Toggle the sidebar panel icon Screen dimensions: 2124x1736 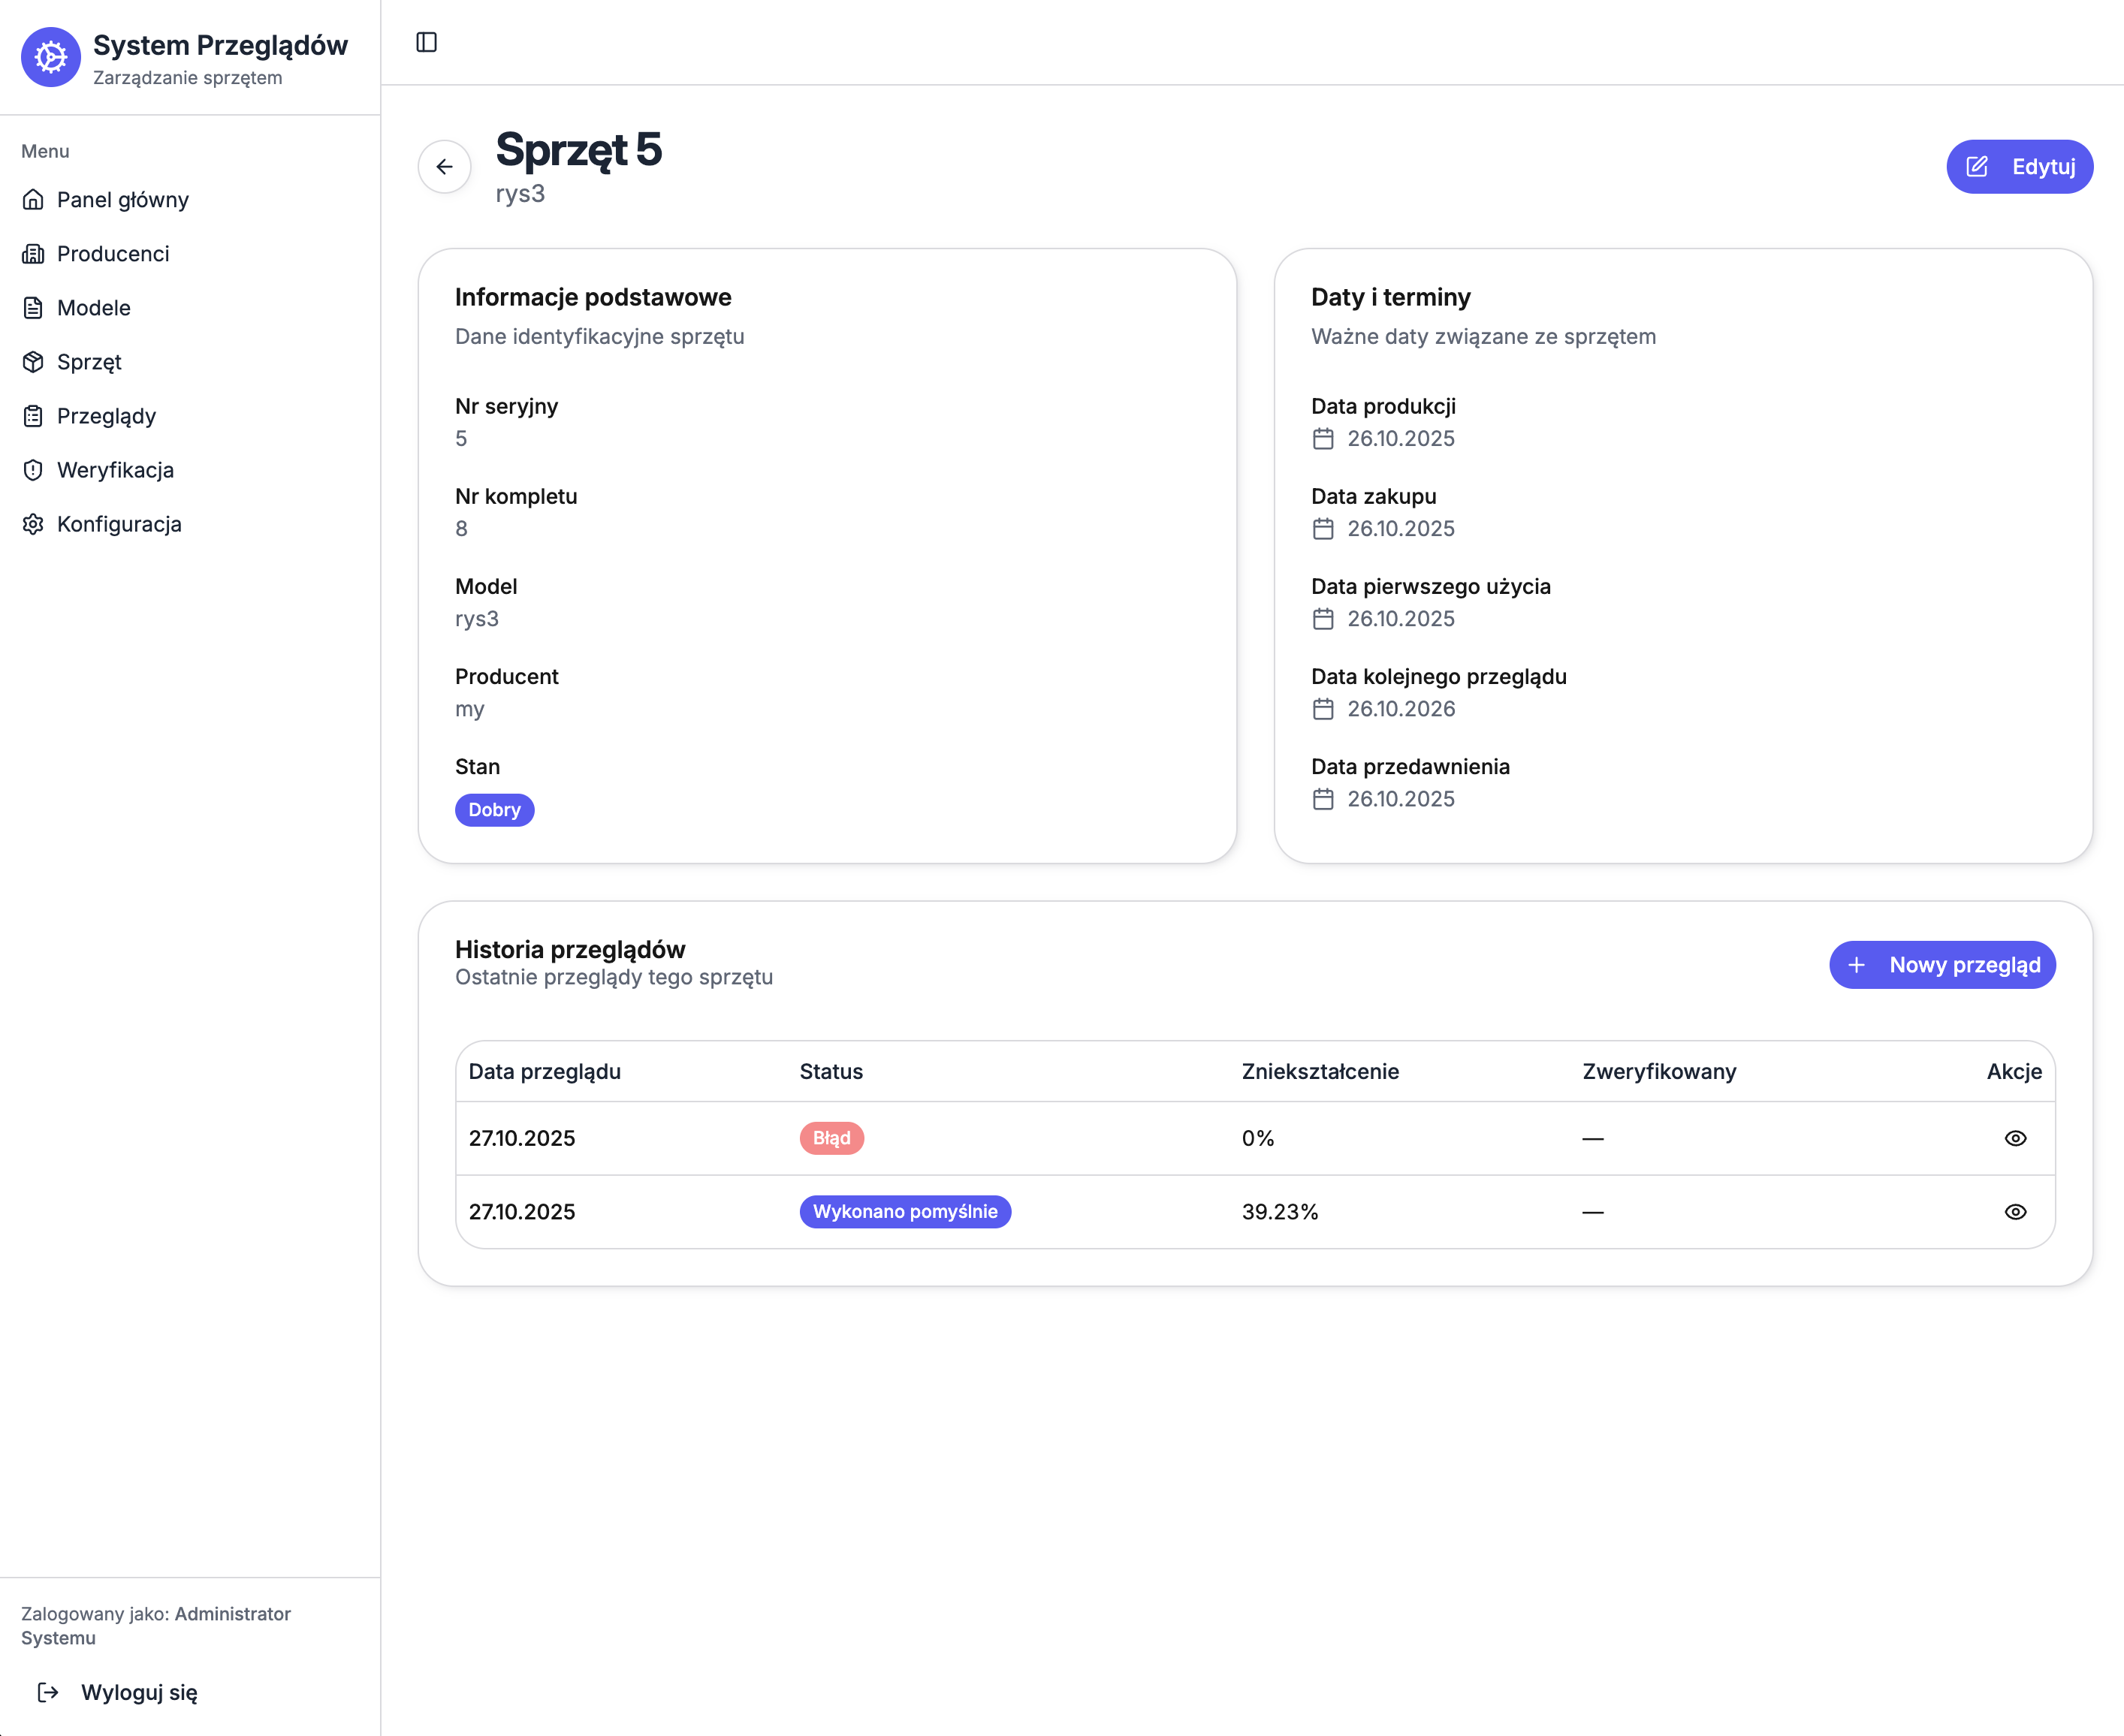pyautogui.click(x=426, y=42)
